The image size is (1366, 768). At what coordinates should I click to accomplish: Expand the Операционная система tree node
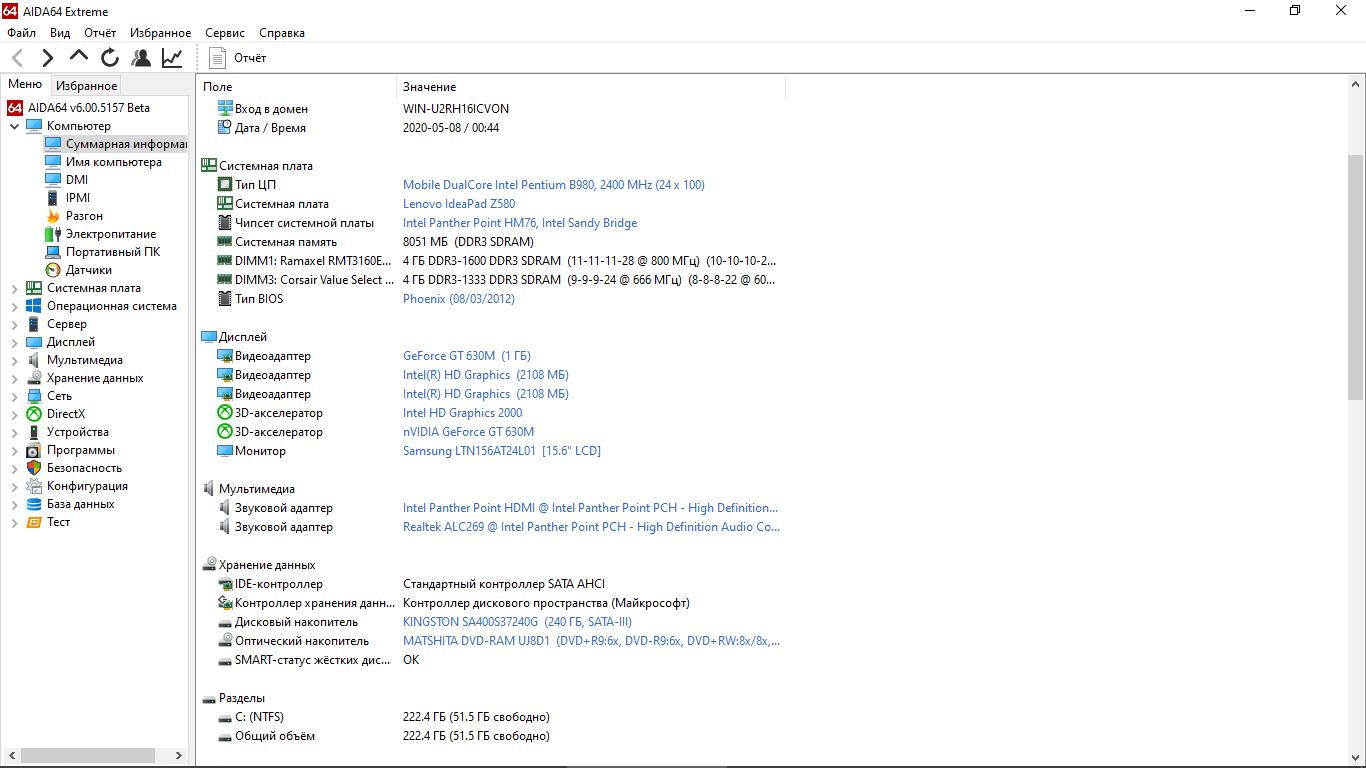coord(14,306)
